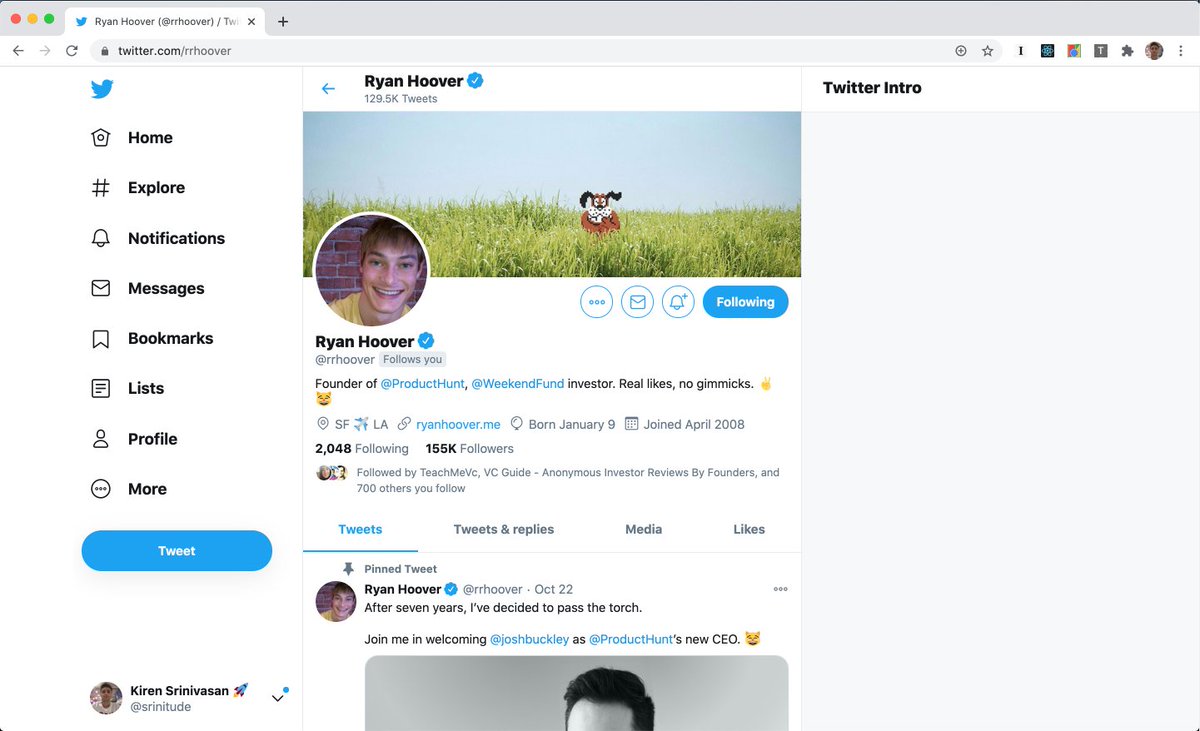Open the gray T extension icon

[x=1100, y=51]
